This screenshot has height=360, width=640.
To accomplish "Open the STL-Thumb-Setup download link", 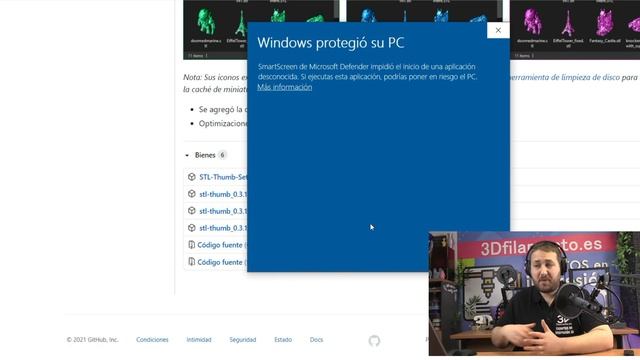I will point(223,177).
